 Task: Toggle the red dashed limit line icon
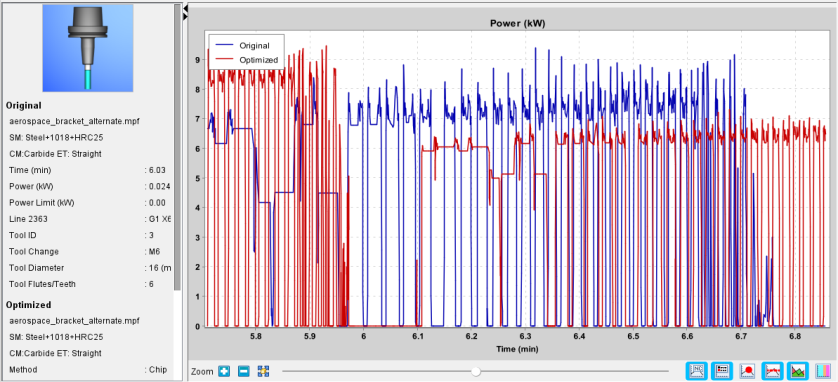pos(772,370)
